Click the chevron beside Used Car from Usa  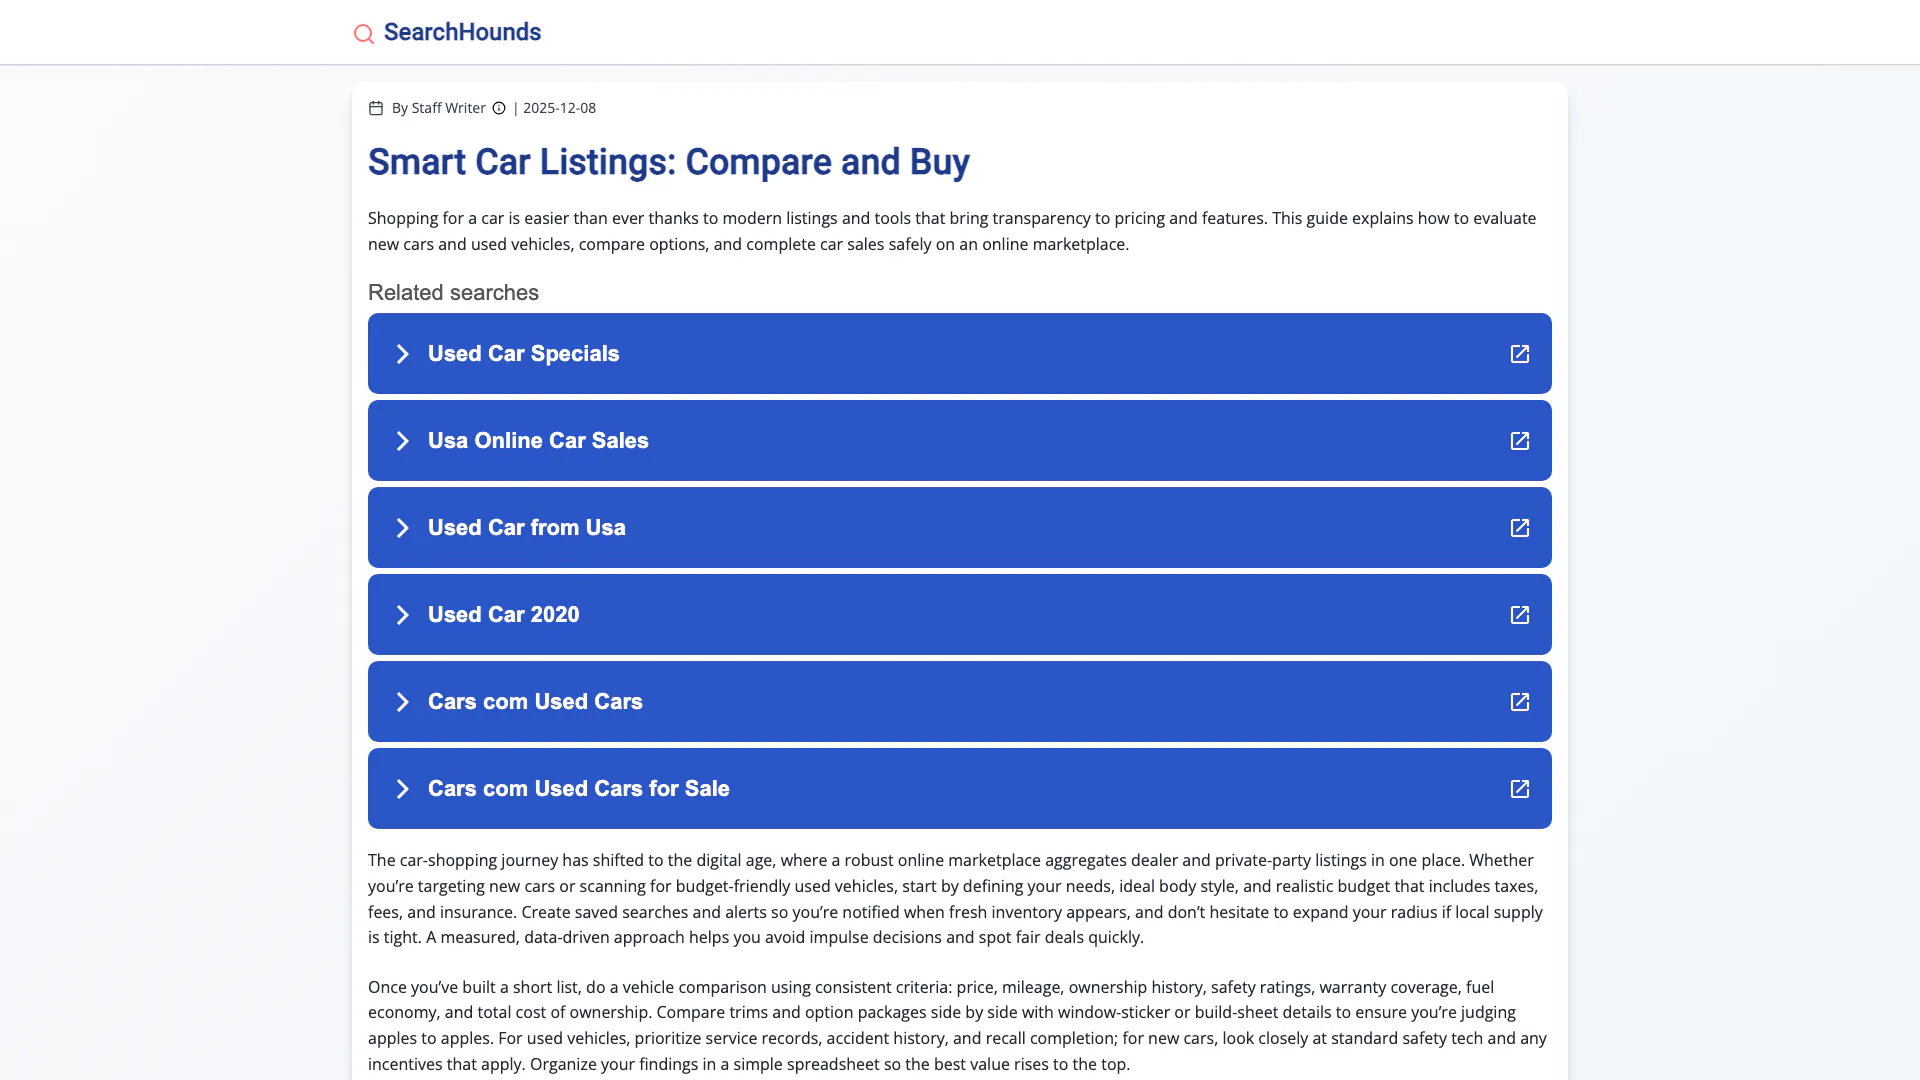click(402, 528)
